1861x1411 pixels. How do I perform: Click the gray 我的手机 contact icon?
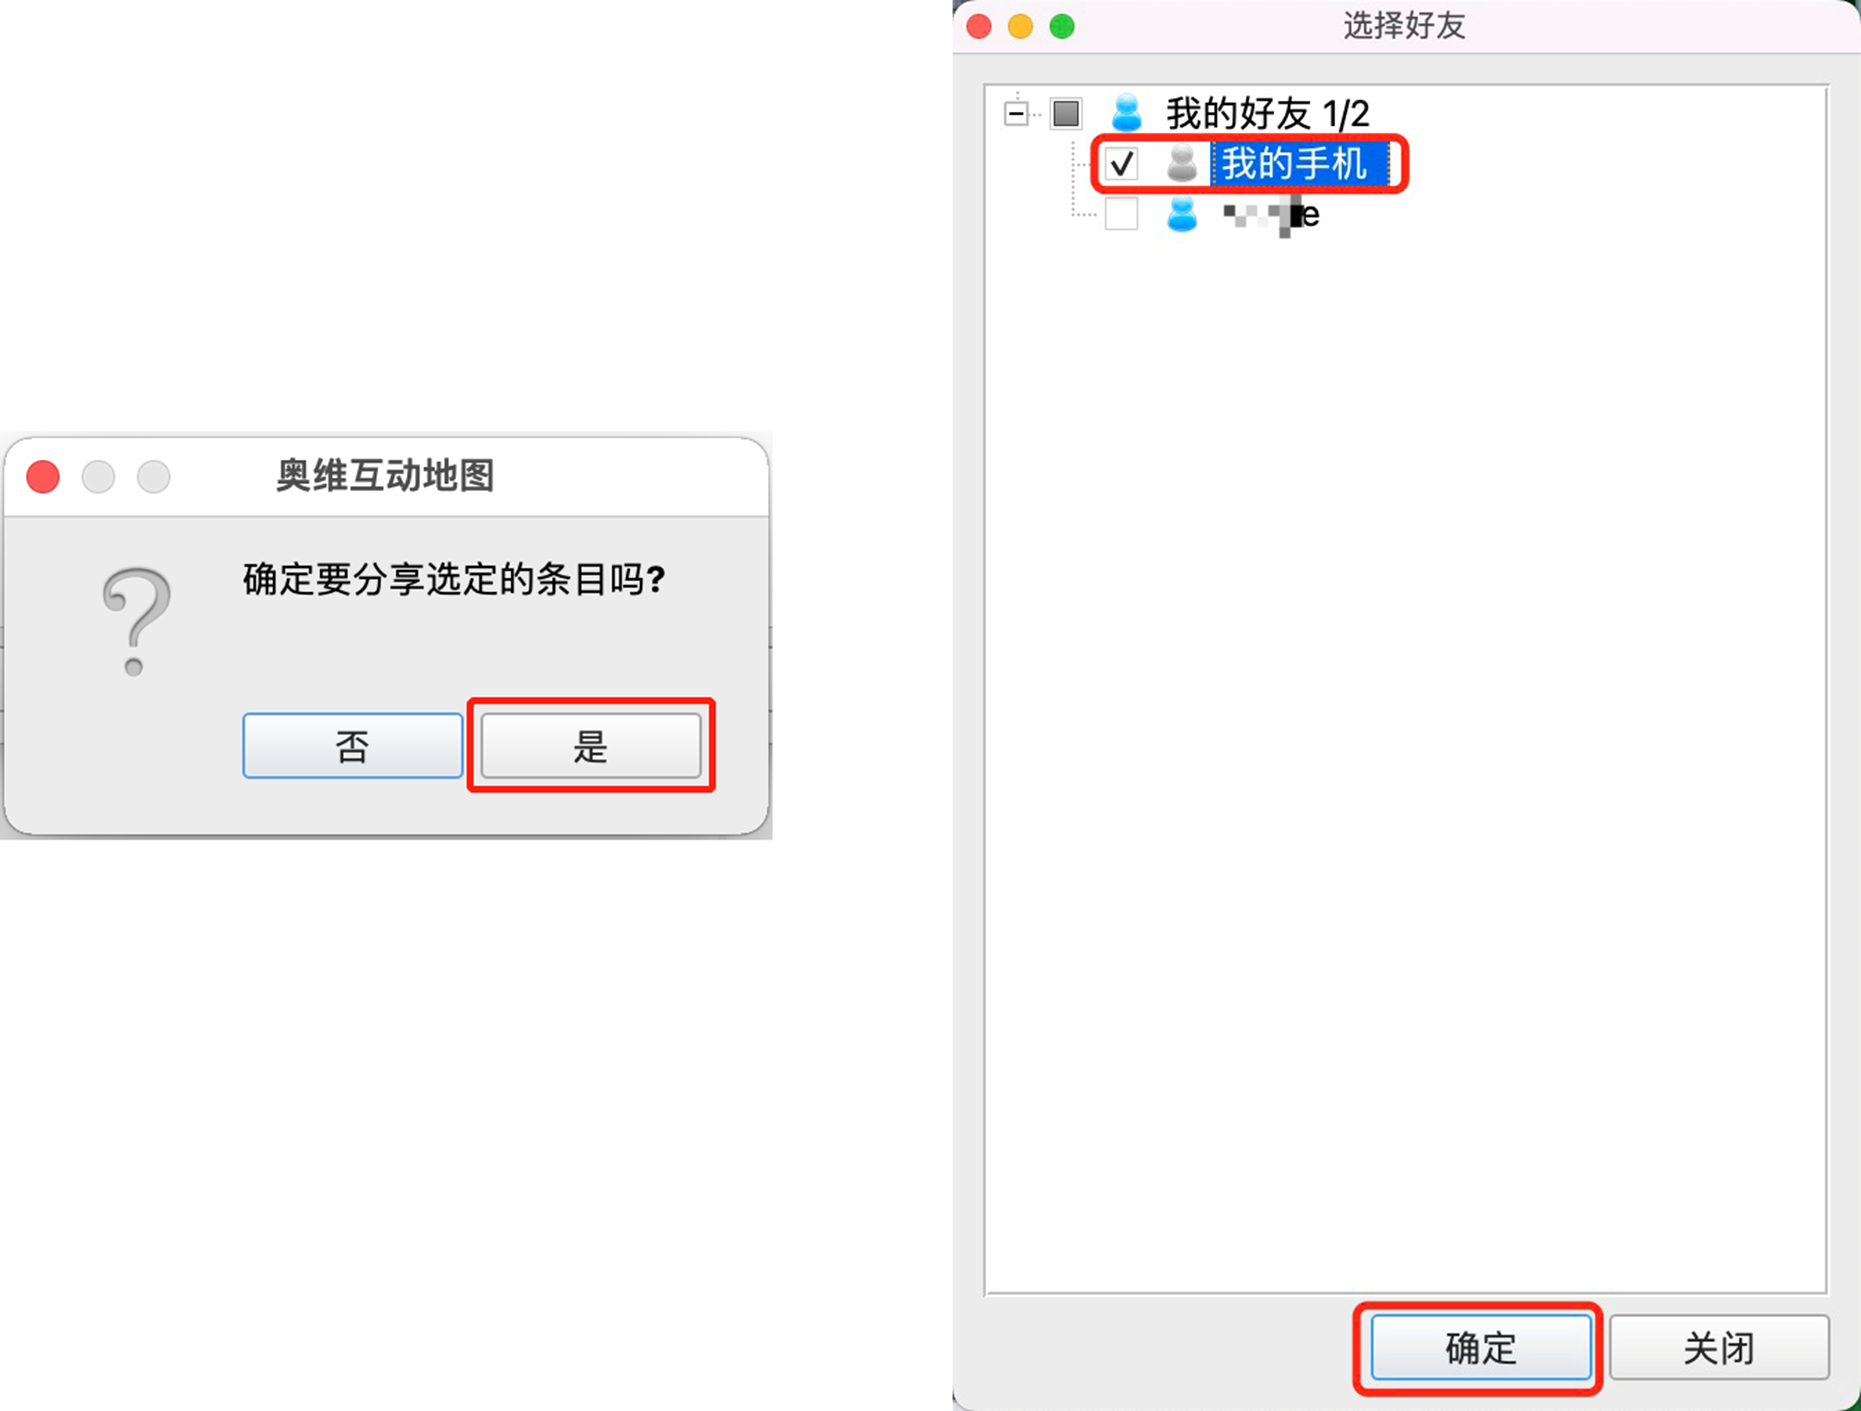pyautogui.click(x=1181, y=163)
